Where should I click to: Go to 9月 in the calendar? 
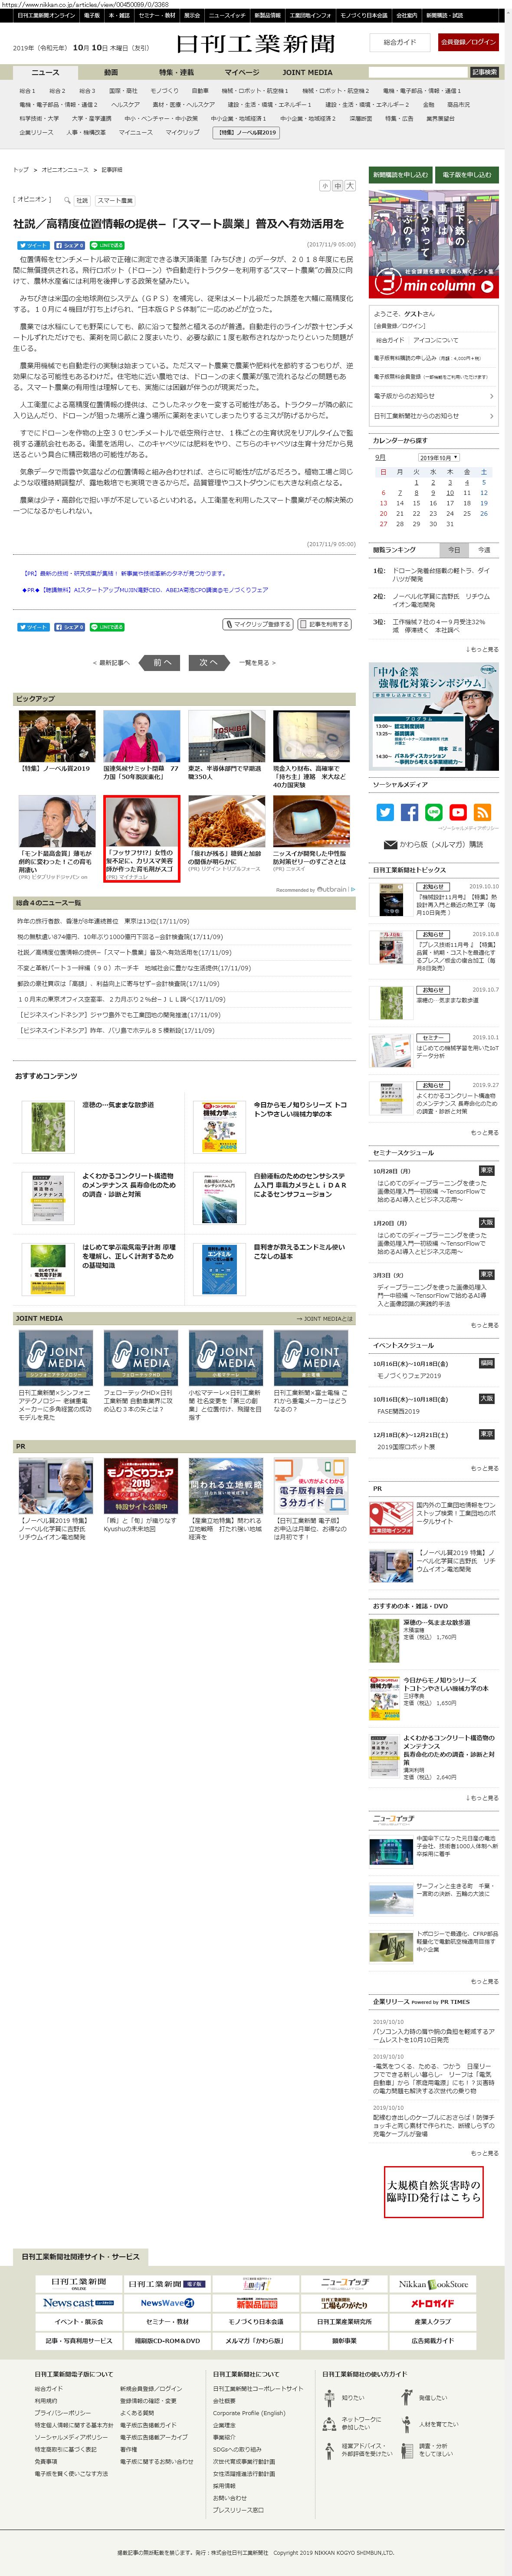click(x=380, y=458)
